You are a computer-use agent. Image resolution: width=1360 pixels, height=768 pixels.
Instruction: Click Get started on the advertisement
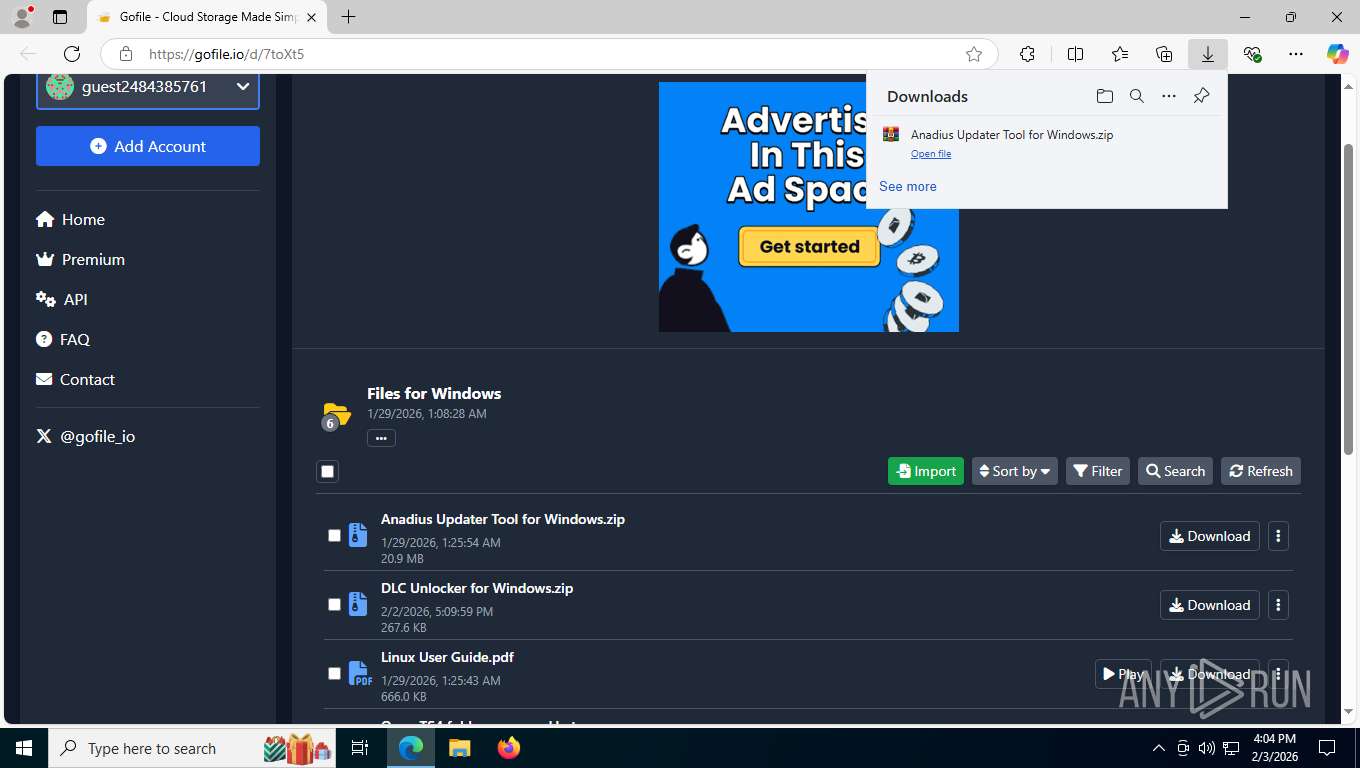pyautogui.click(x=809, y=246)
